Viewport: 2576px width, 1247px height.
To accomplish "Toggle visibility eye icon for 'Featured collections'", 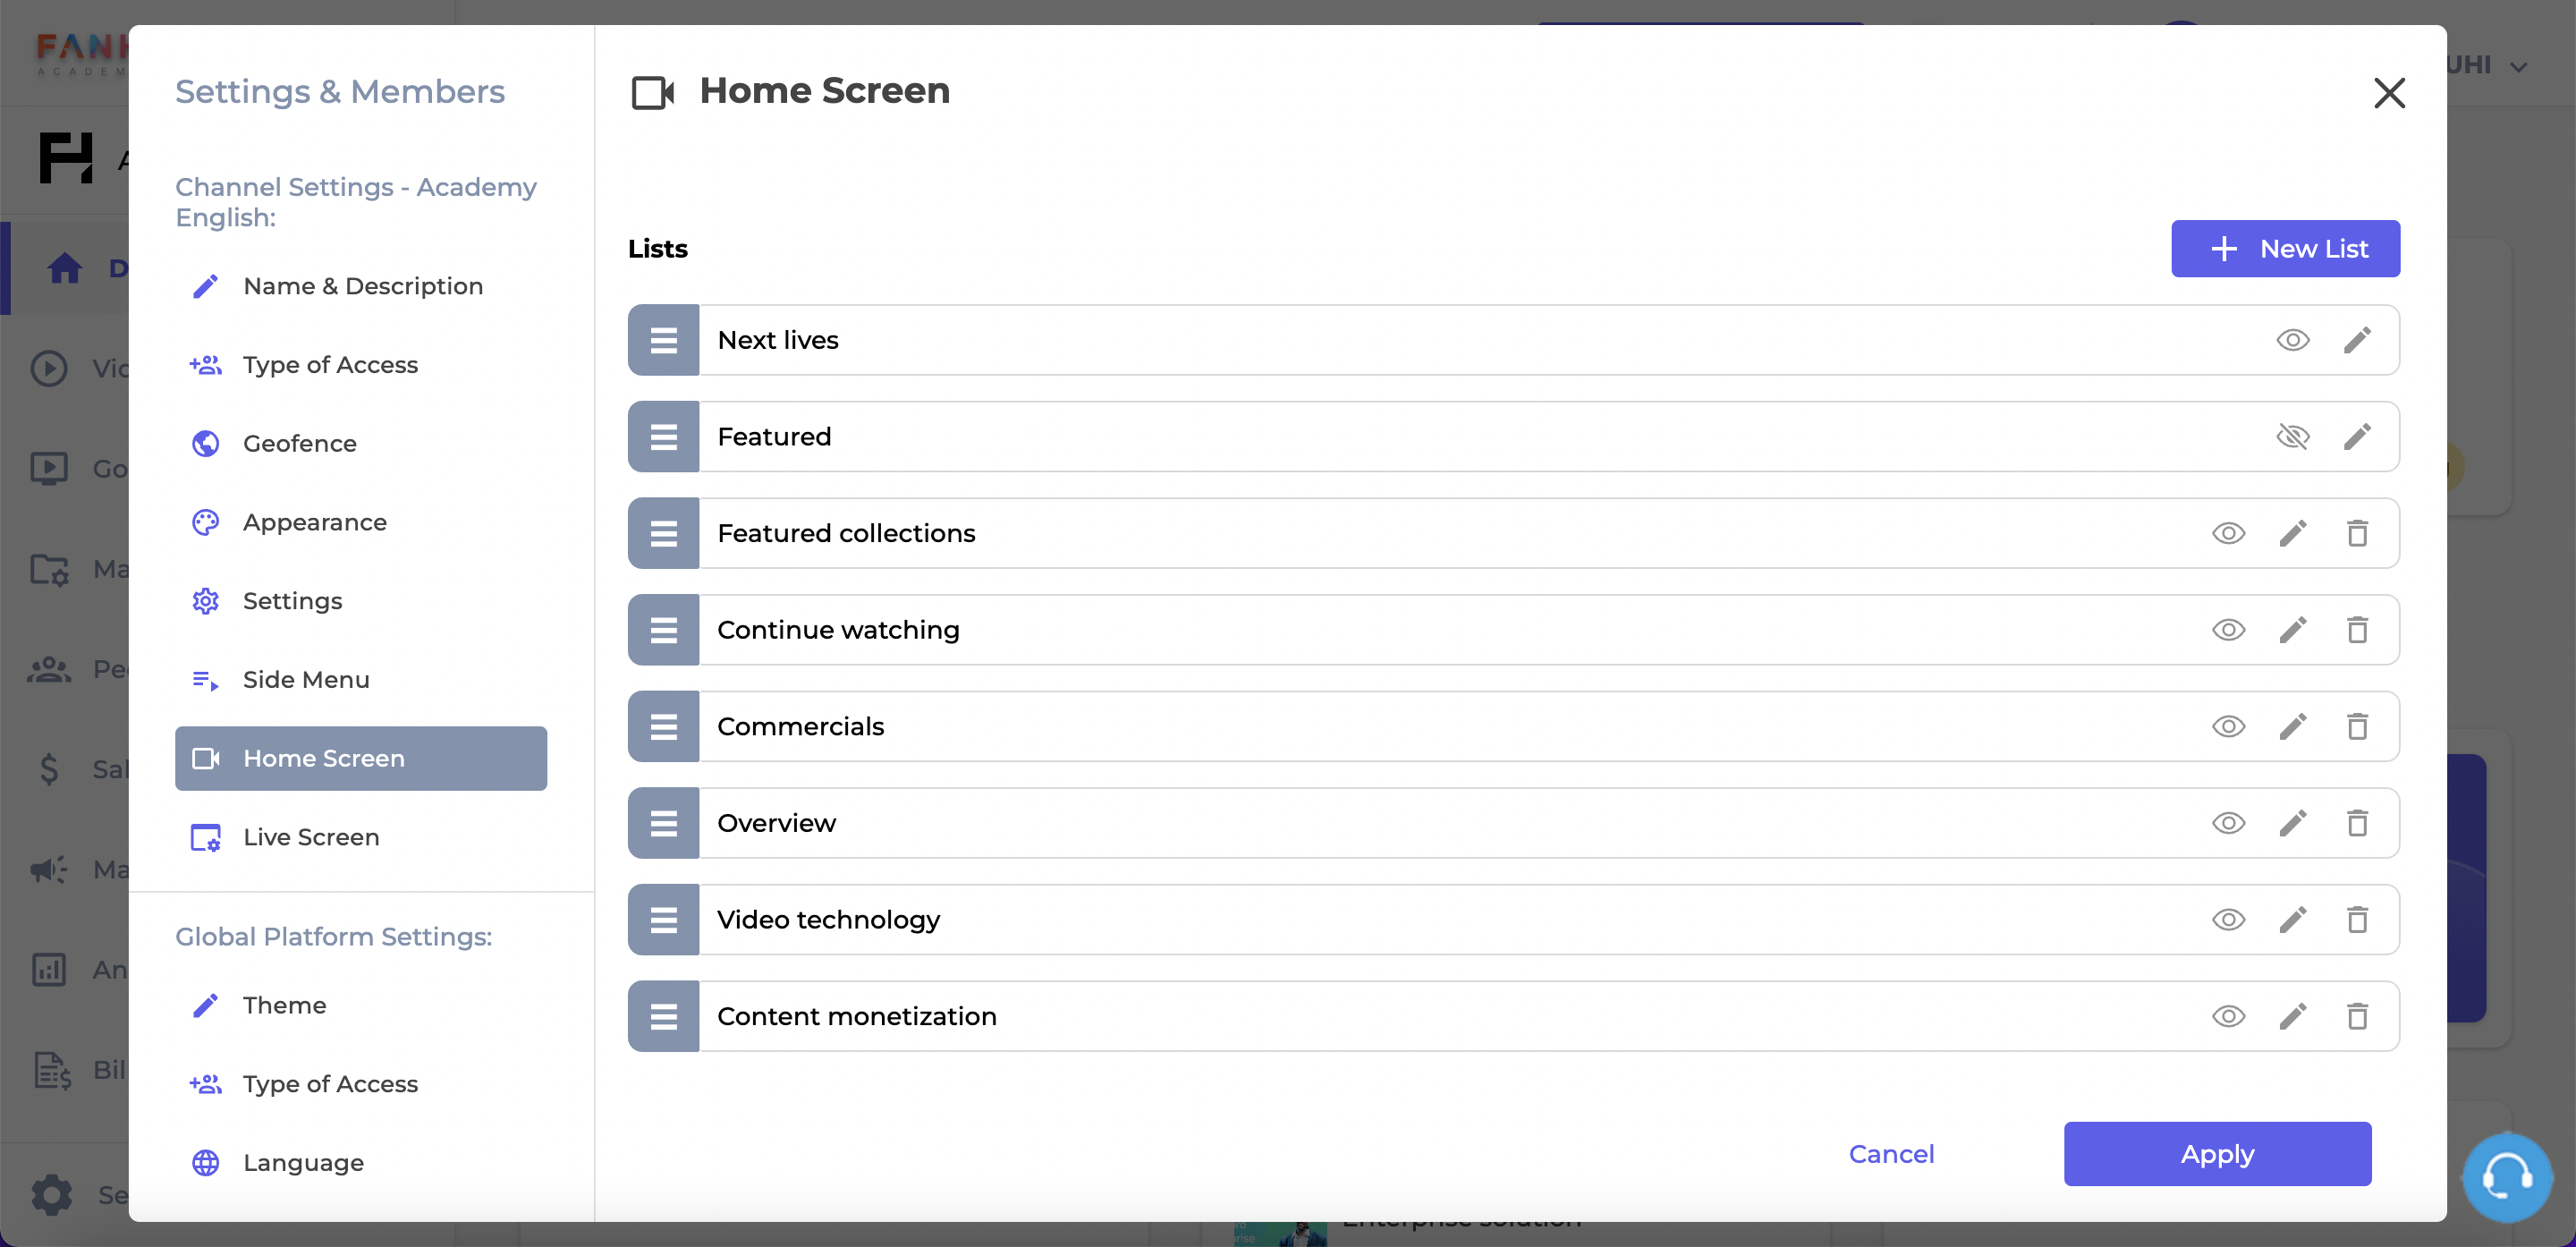I will [x=2229, y=532].
